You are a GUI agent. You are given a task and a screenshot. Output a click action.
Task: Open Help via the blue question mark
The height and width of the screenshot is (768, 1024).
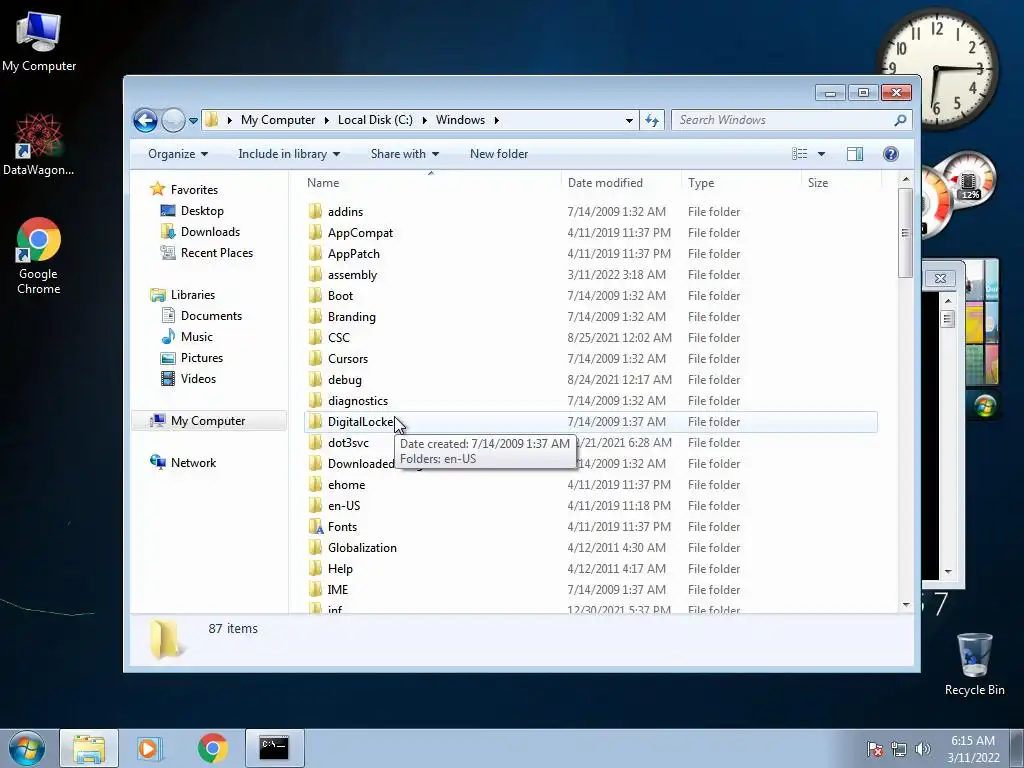[x=891, y=154]
